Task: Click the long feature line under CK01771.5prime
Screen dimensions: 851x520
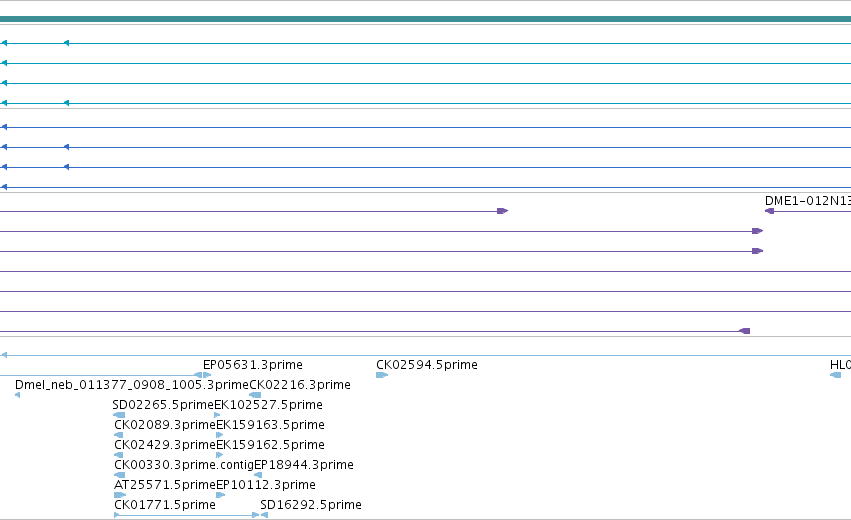Action: click(x=186, y=515)
